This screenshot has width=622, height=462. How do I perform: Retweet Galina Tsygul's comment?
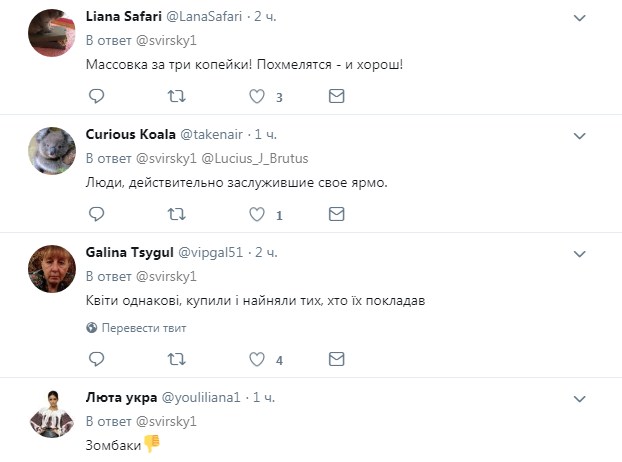point(177,359)
